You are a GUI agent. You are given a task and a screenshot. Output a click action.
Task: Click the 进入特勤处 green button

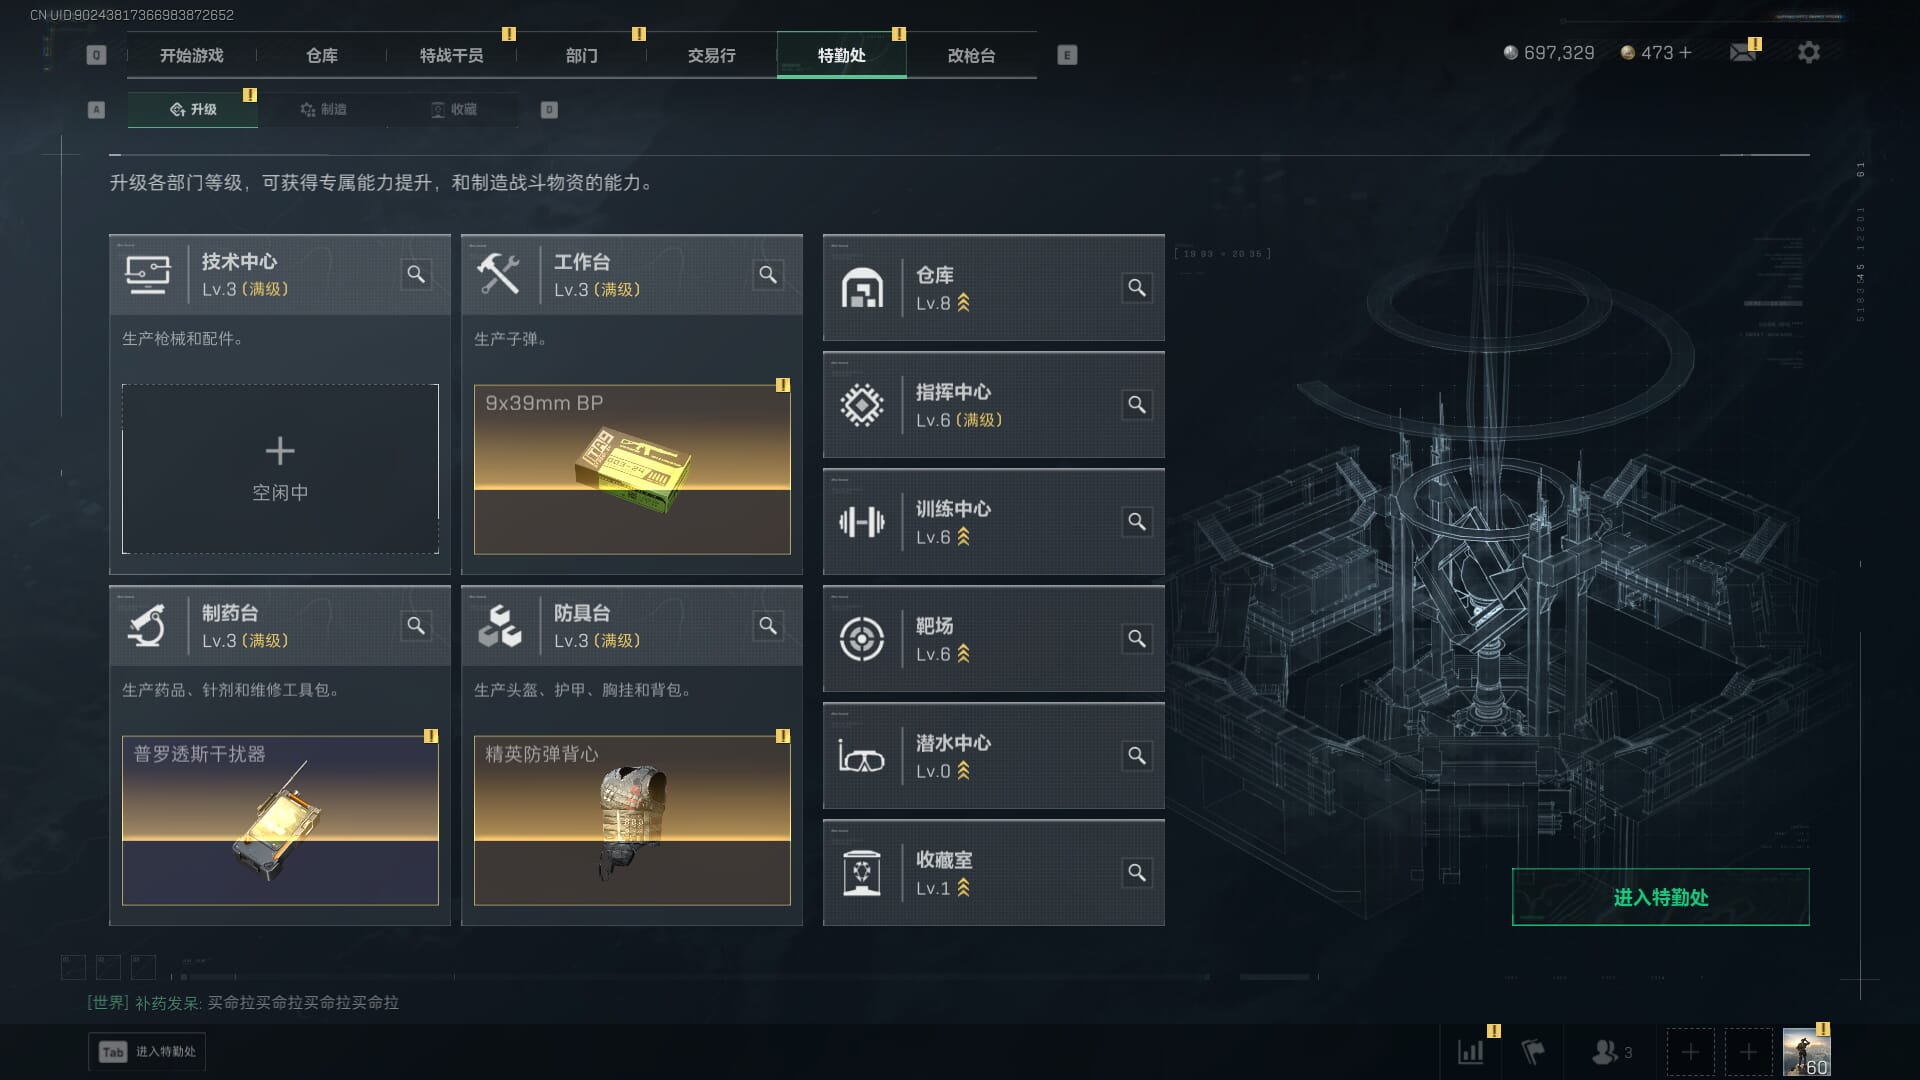1660,897
